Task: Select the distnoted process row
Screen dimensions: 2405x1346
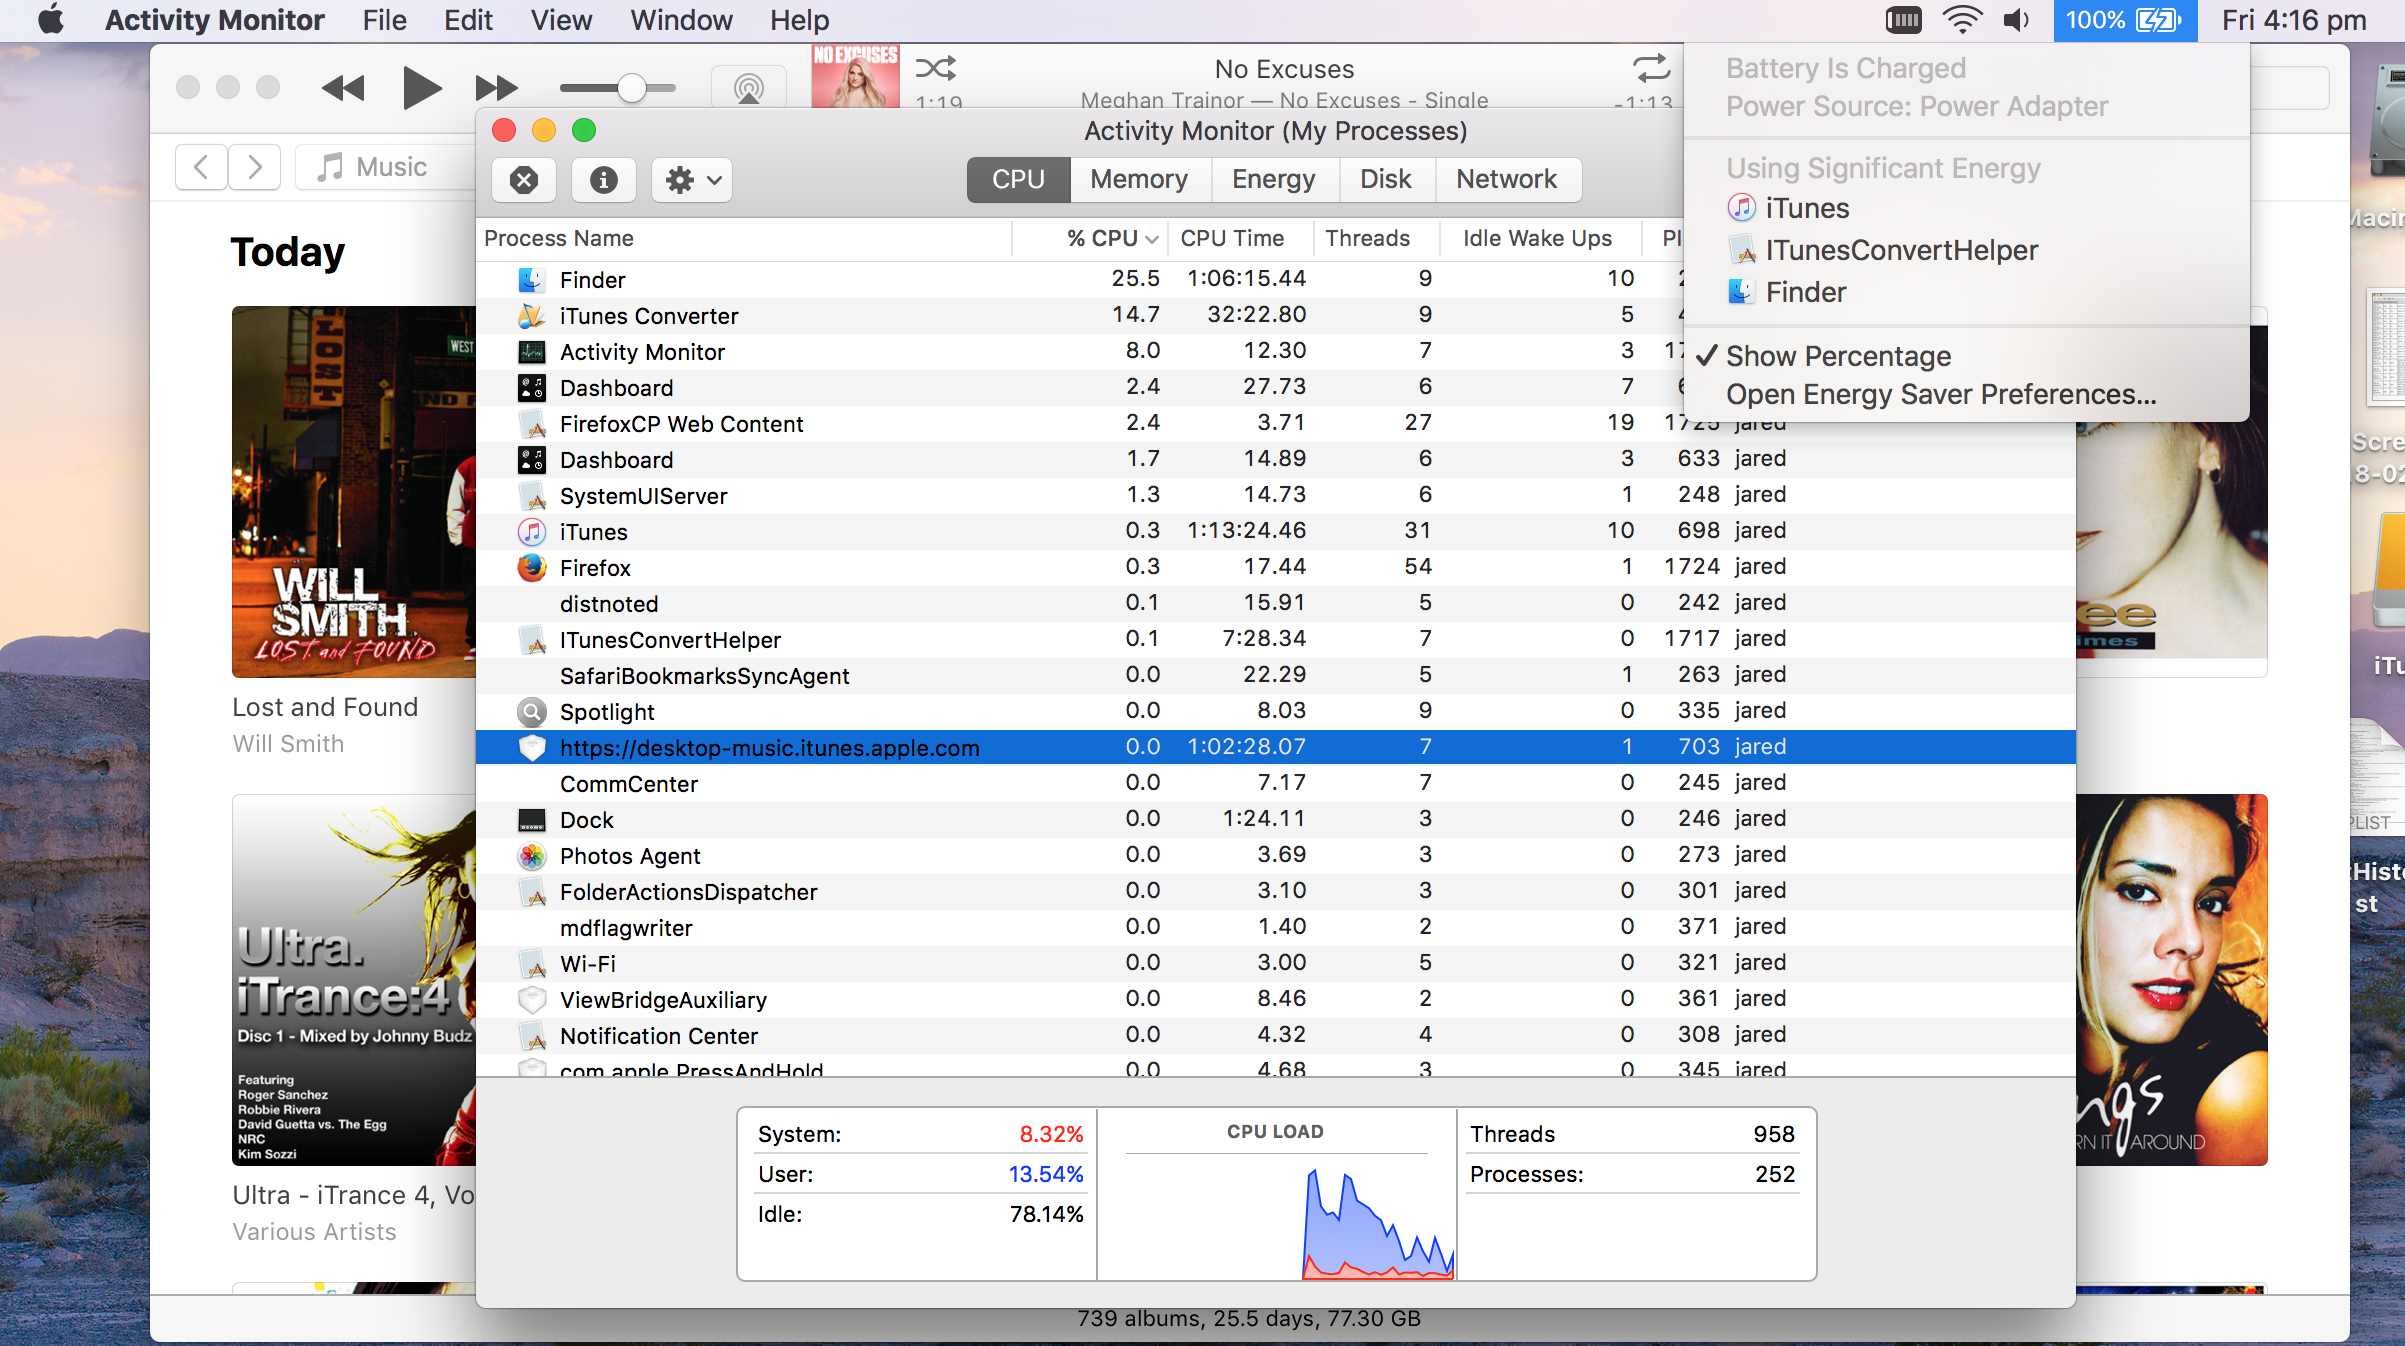Action: coord(1275,604)
